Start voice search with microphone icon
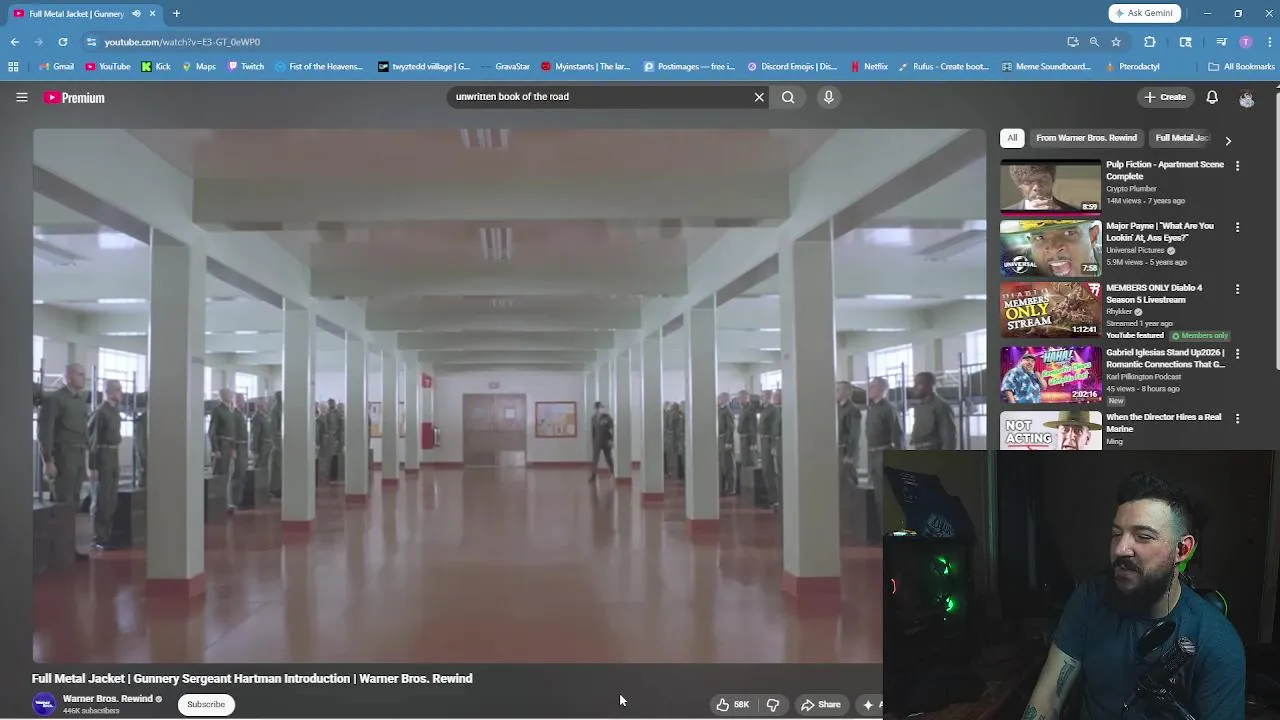Screen dimensions: 1280x720 (x=828, y=97)
